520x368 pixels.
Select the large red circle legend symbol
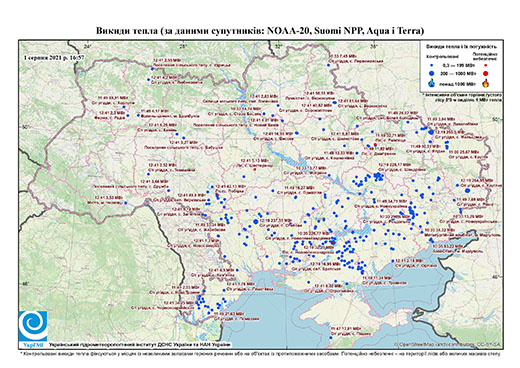(x=486, y=73)
